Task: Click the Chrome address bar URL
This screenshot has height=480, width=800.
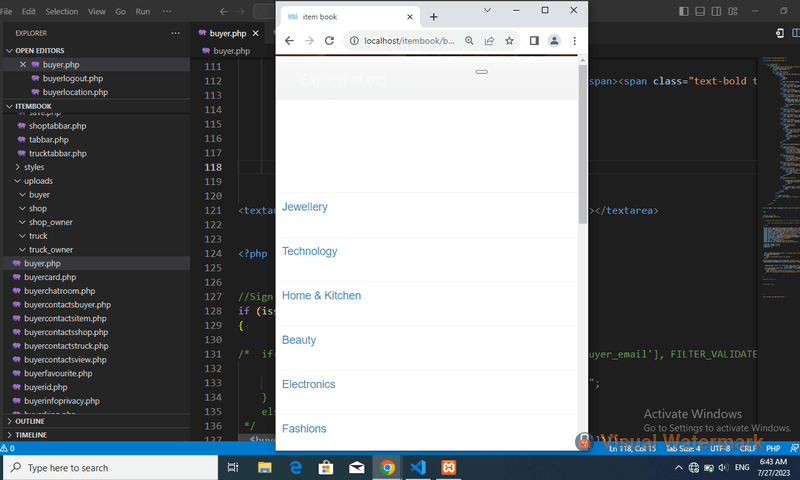Action: [409, 41]
